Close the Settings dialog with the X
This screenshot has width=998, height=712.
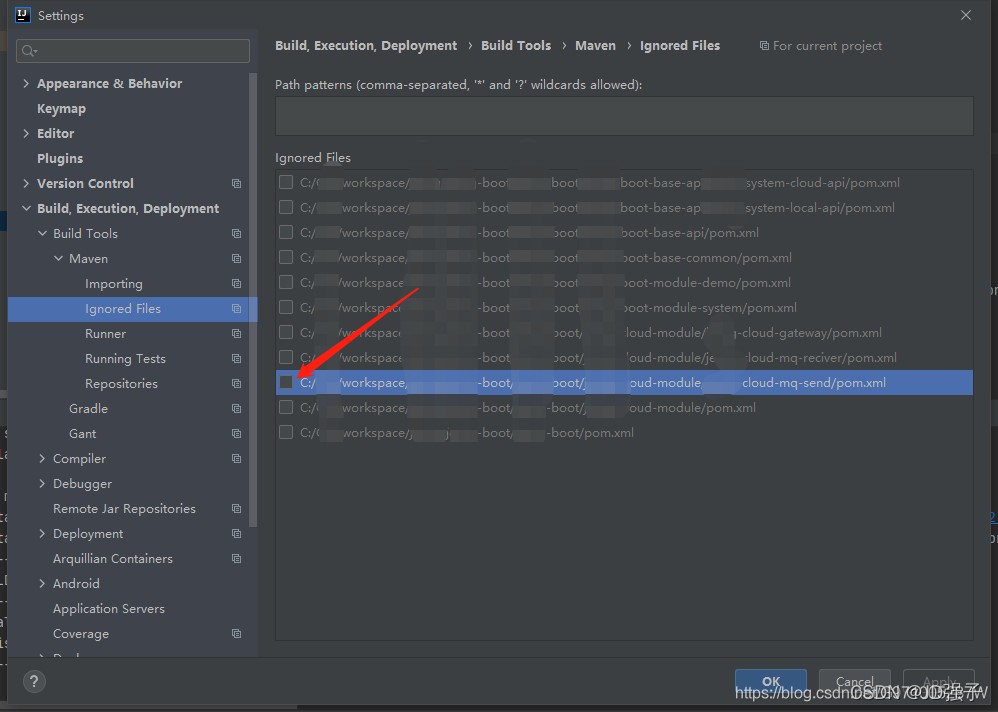click(x=966, y=15)
